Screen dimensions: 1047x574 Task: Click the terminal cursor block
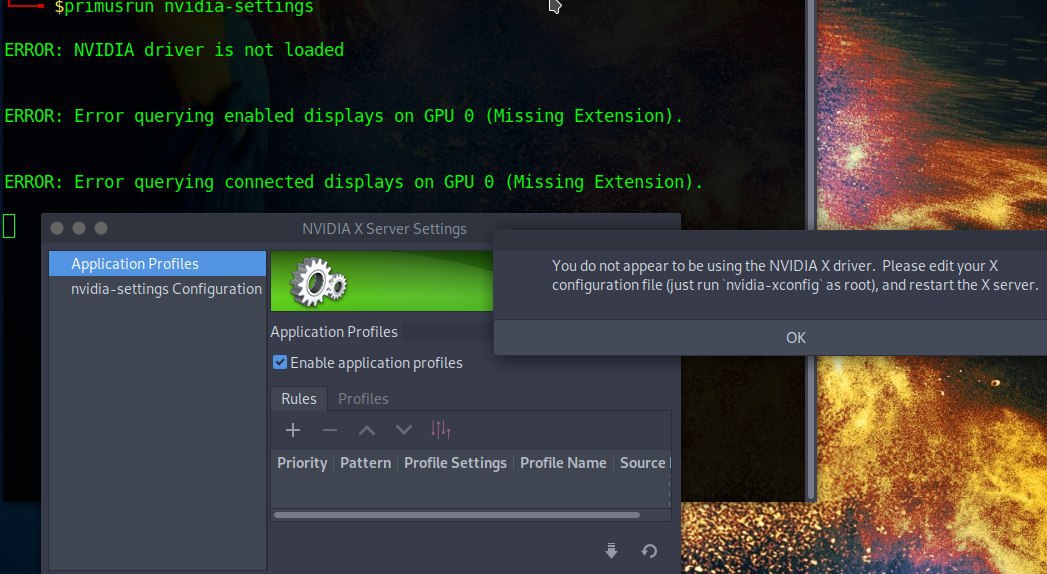(x=9, y=226)
